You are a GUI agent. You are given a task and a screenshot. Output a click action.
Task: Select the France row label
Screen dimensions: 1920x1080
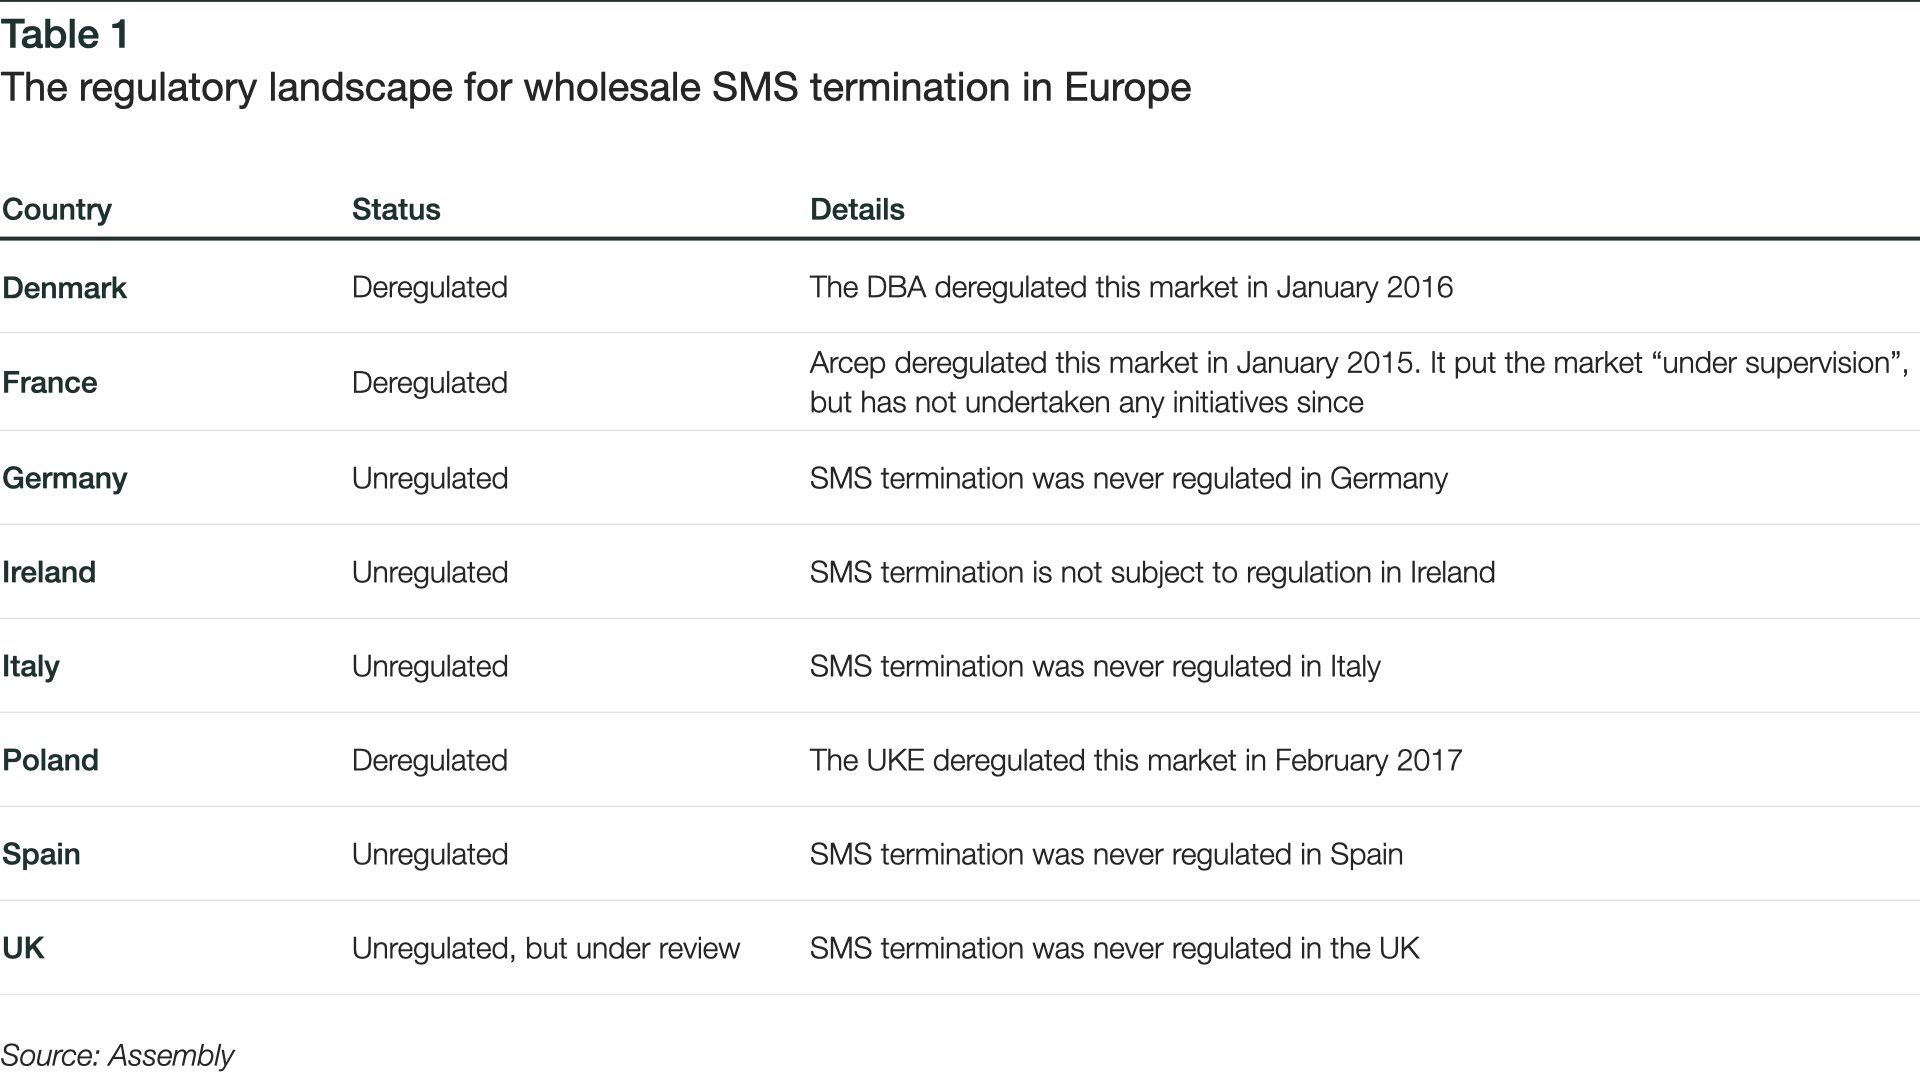pos(50,382)
